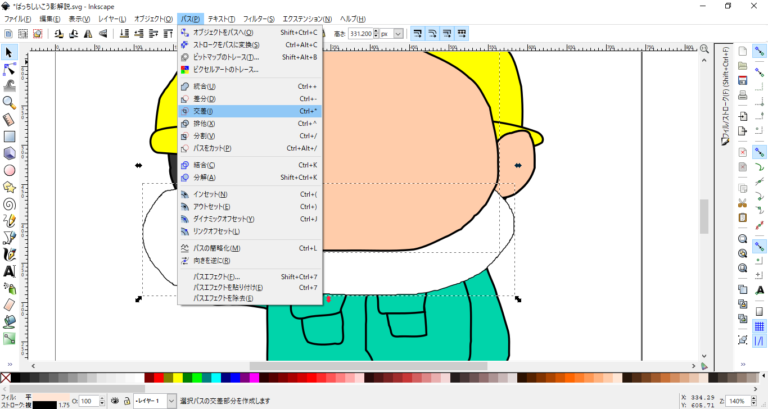Click the height input field showing 331.200
This screenshot has height=409, width=768.
tap(360, 34)
